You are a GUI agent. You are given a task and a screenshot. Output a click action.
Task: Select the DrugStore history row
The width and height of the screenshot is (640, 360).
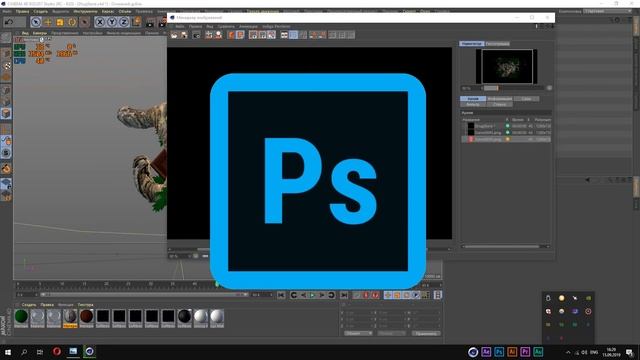click(x=506, y=126)
